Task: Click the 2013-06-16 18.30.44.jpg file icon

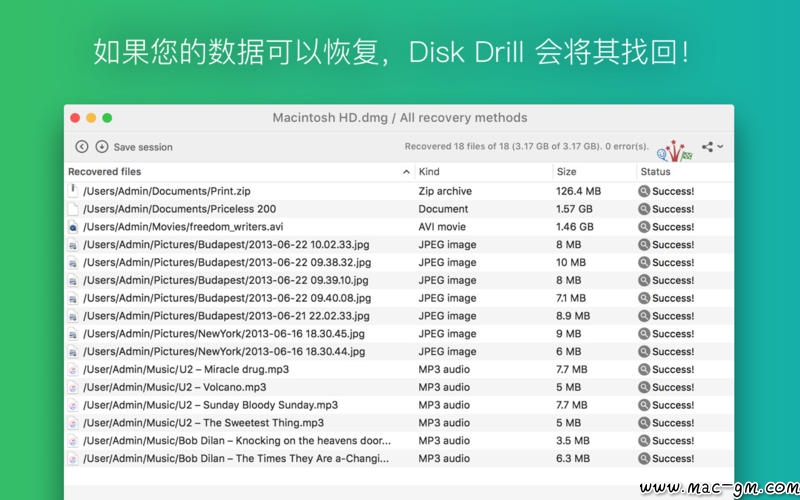Action: pyautogui.click(x=73, y=352)
